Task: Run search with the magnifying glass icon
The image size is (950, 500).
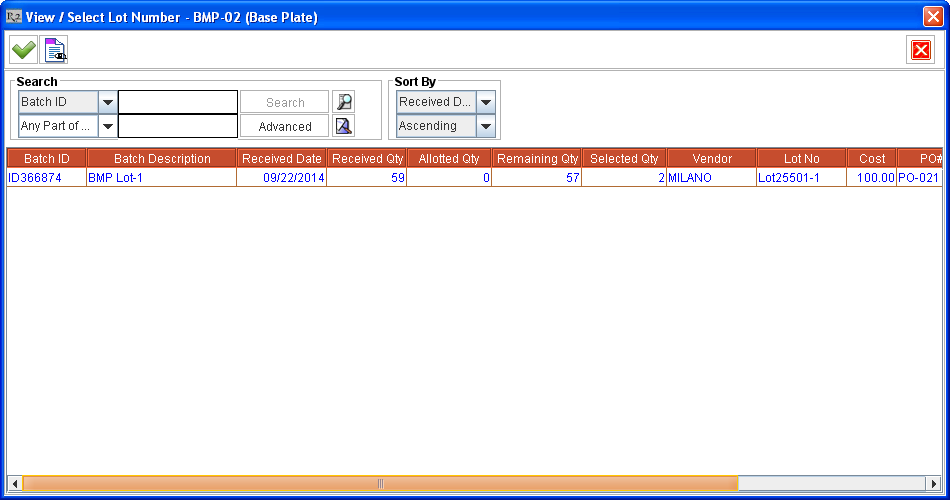Action: (344, 102)
